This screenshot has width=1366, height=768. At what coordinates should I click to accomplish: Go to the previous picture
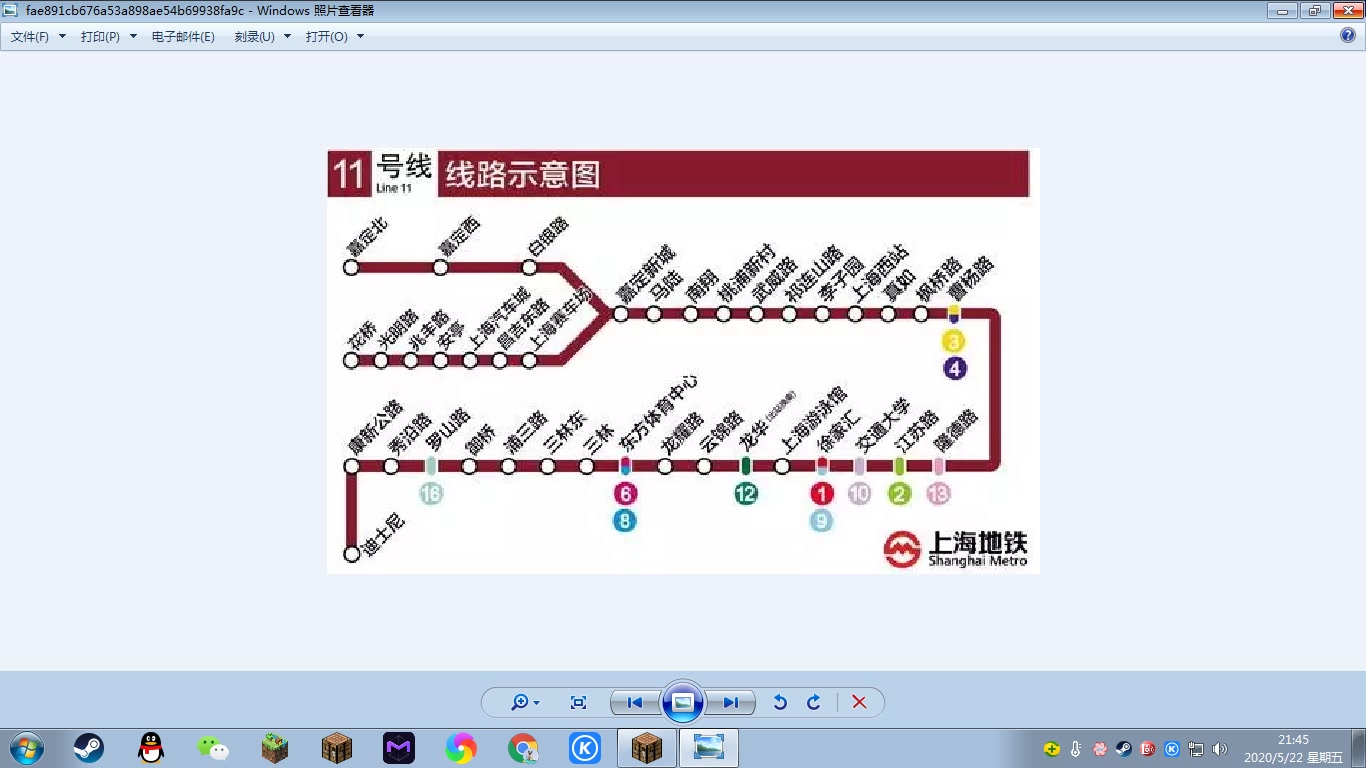click(x=635, y=703)
